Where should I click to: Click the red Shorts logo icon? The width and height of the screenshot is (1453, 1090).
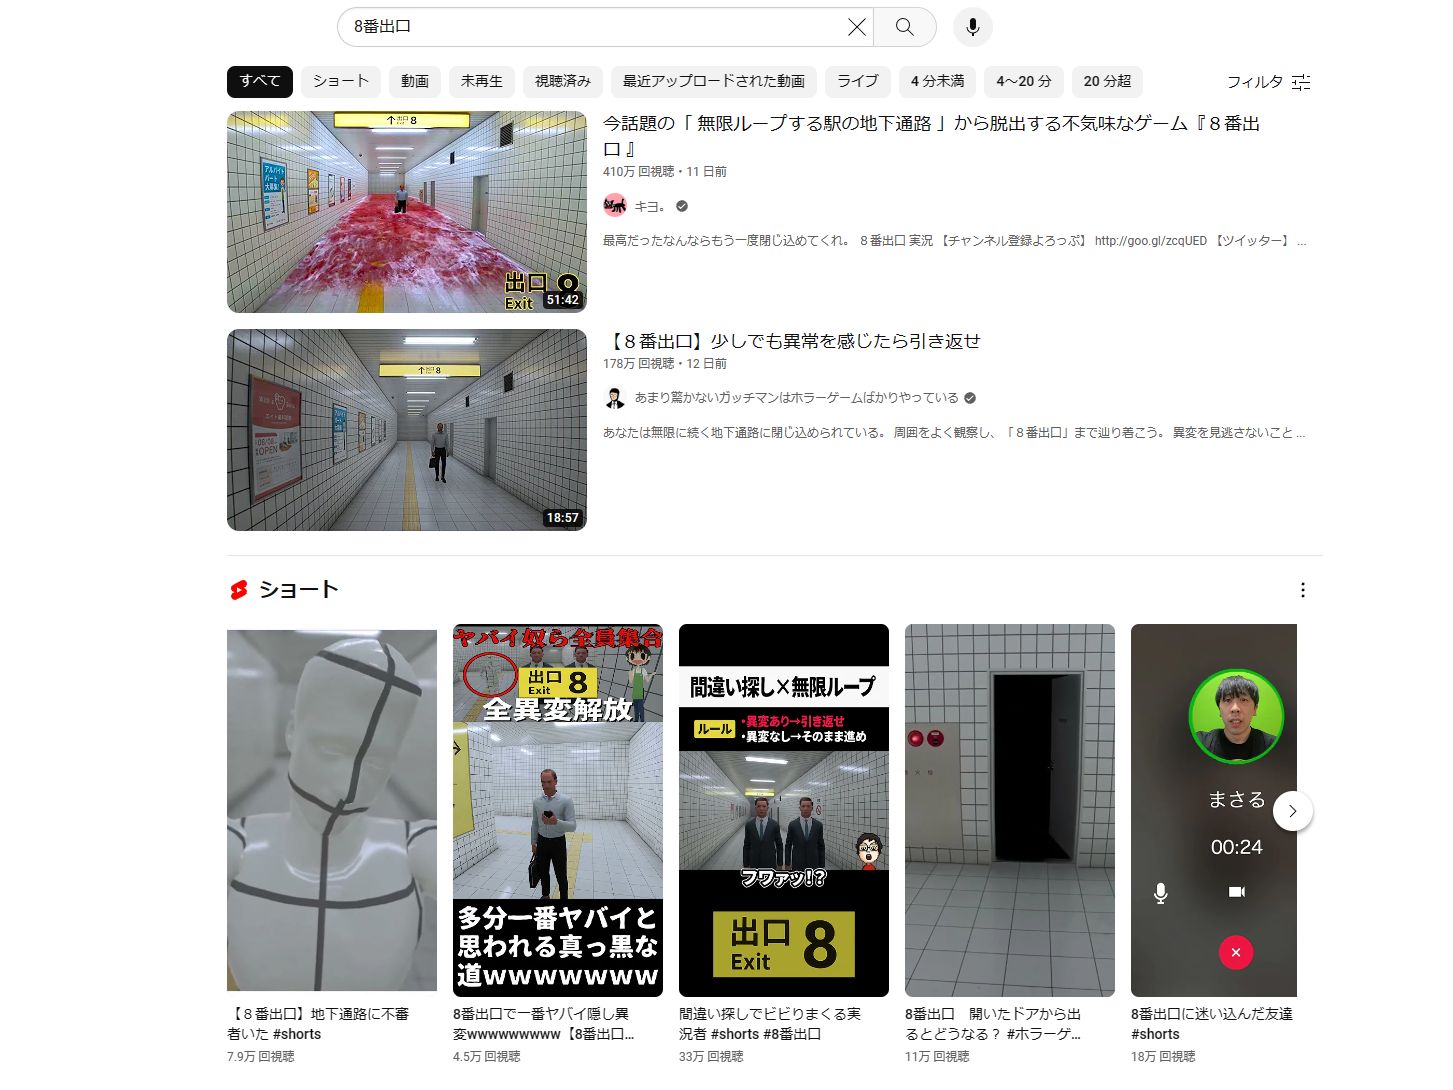tap(237, 589)
